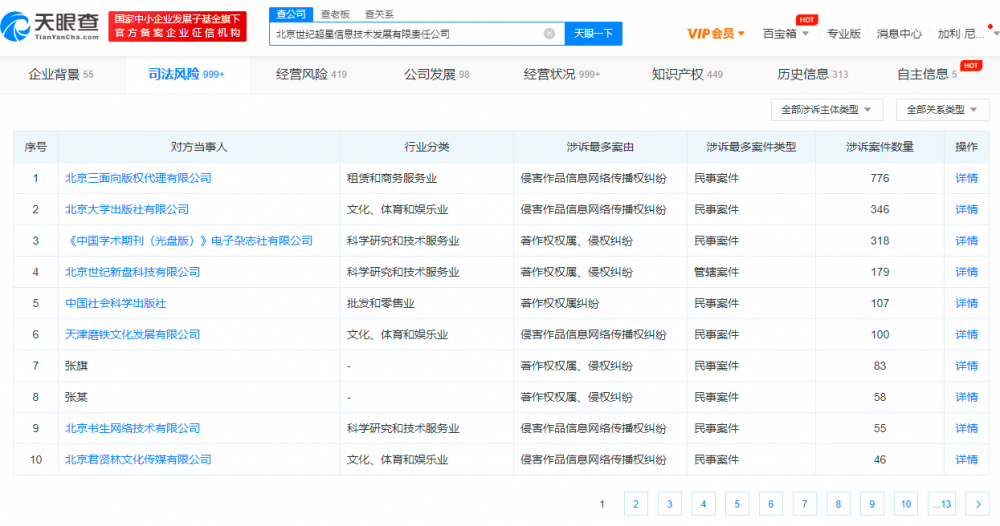View 详情 for row 9 with 55 cases

966,428
